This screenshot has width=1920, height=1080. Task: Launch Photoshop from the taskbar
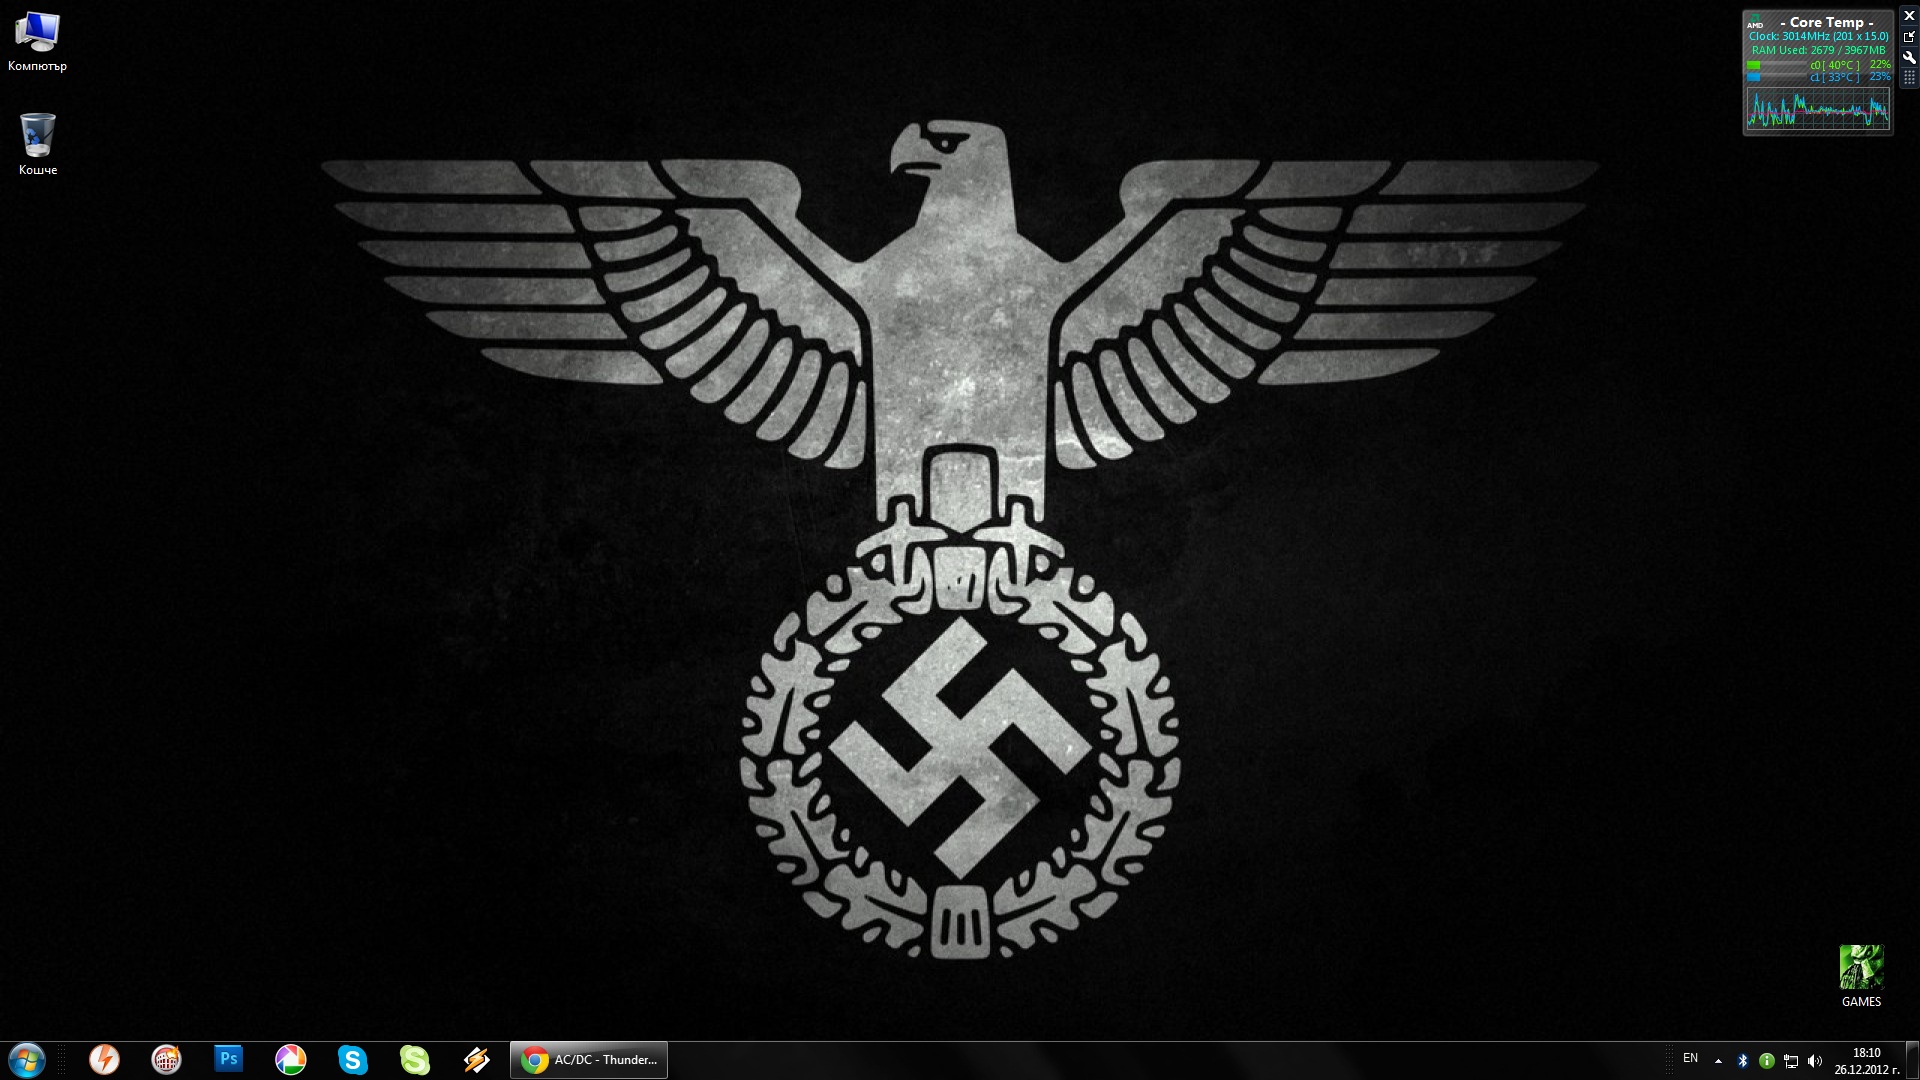(x=229, y=1059)
